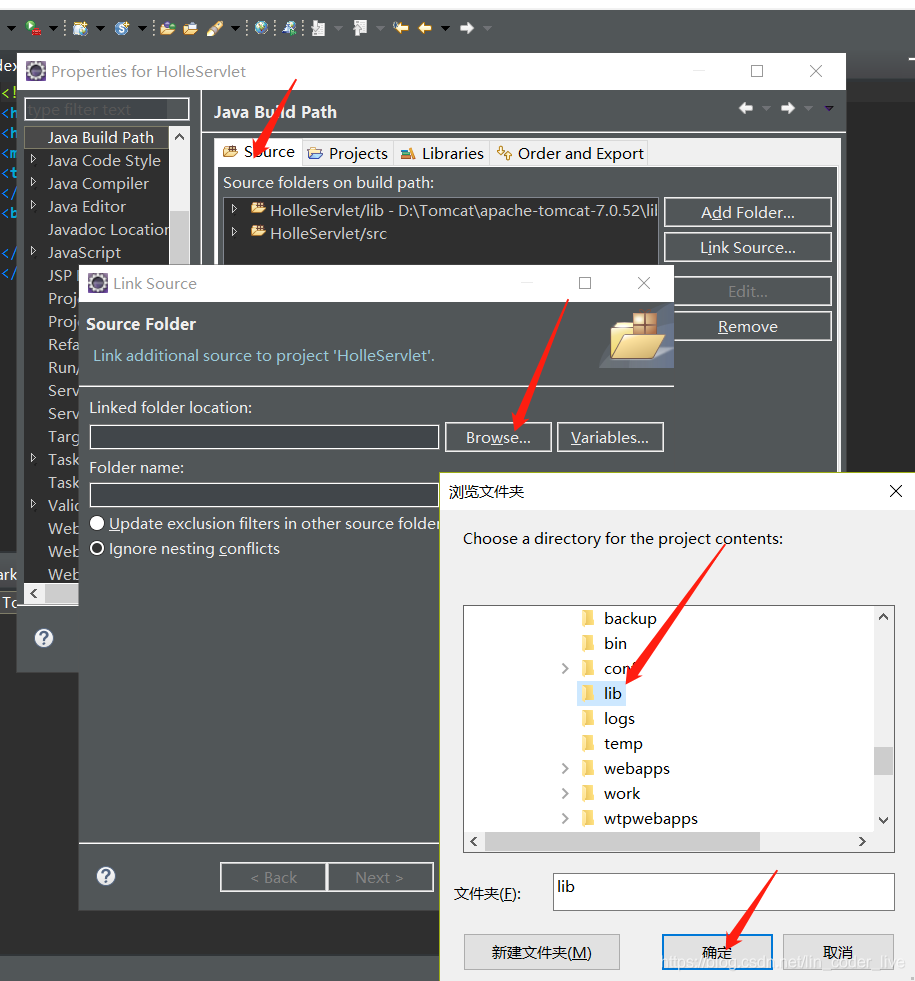915x981 pixels.
Task: Select 'Update exclusion filters in other source folders' radio
Action: [x=97, y=523]
